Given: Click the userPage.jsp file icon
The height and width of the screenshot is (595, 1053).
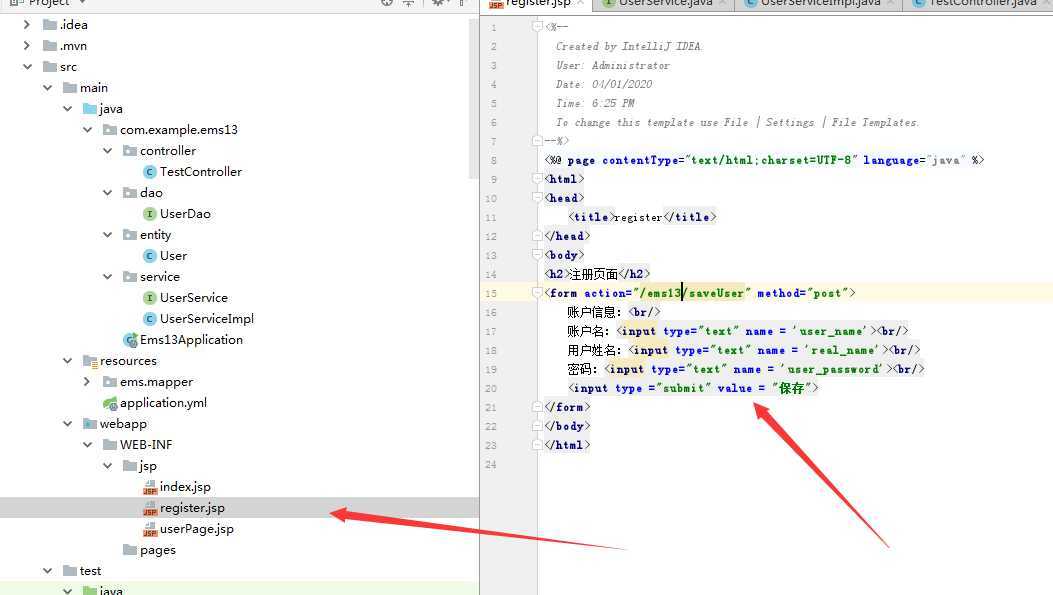Looking at the screenshot, I should [x=150, y=529].
